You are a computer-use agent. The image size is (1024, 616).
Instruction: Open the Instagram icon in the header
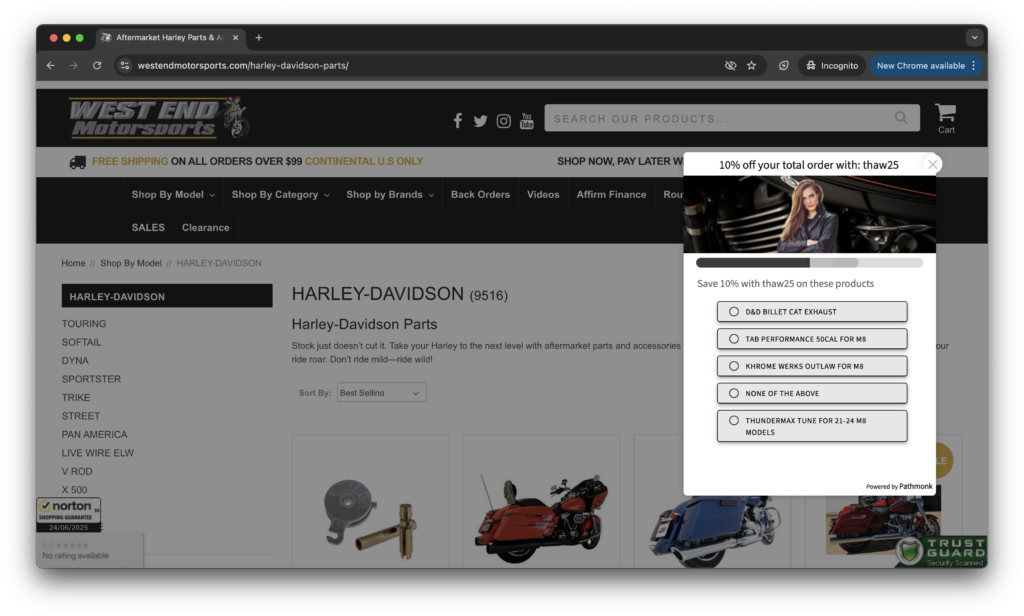[503, 120]
